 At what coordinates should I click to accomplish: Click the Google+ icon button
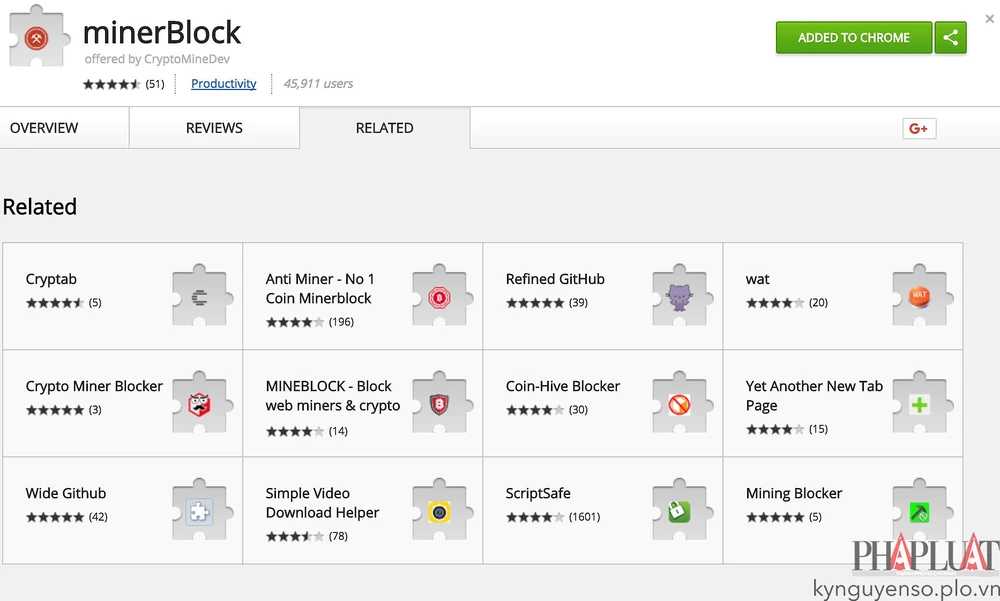click(x=918, y=128)
